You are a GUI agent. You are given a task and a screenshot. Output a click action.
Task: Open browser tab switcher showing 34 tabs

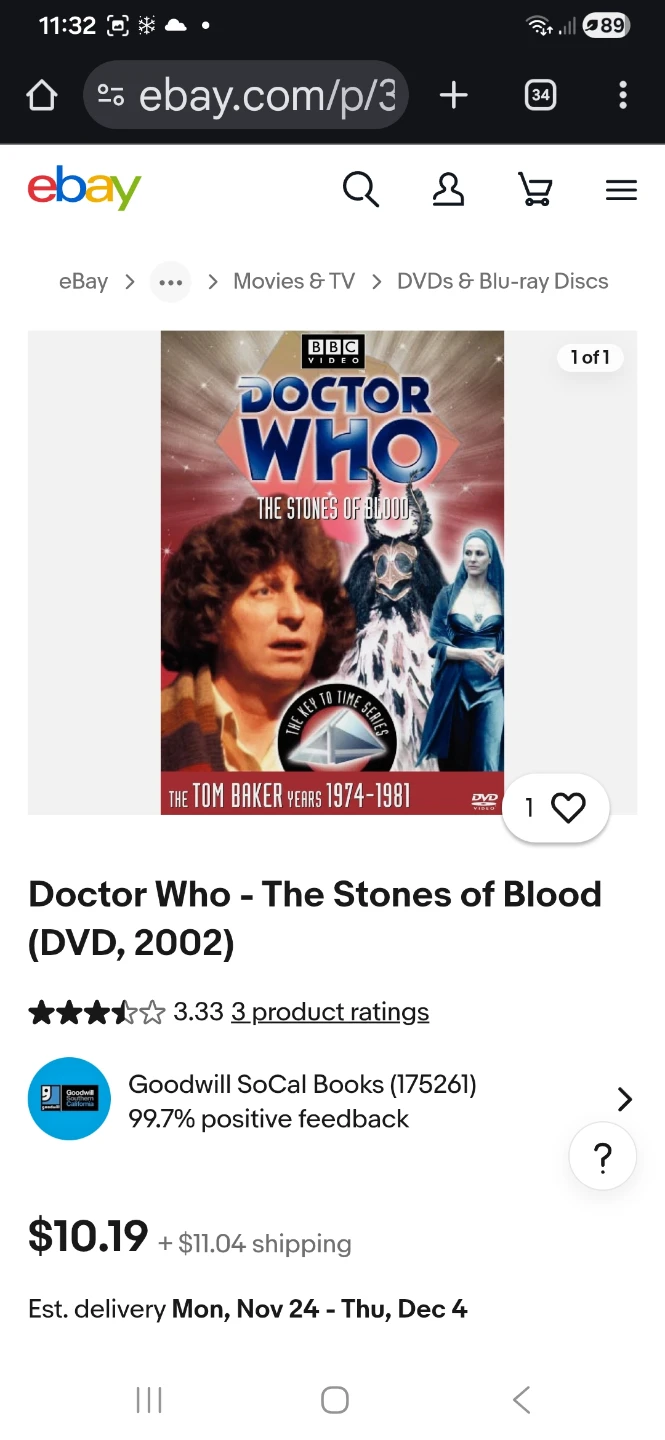coord(540,95)
